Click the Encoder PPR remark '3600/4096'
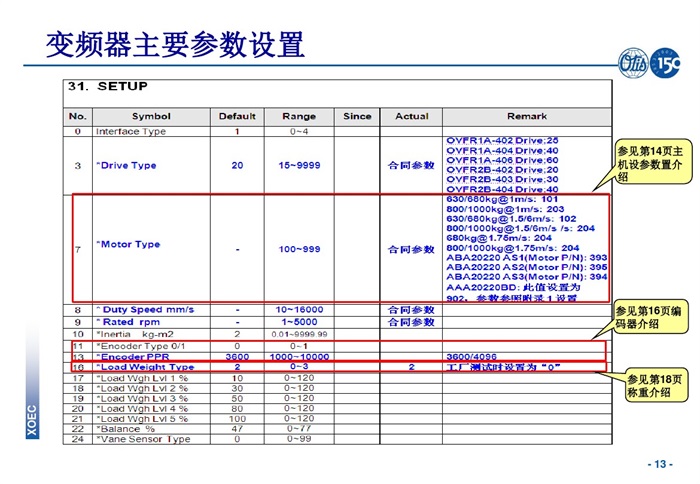 (471, 357)
